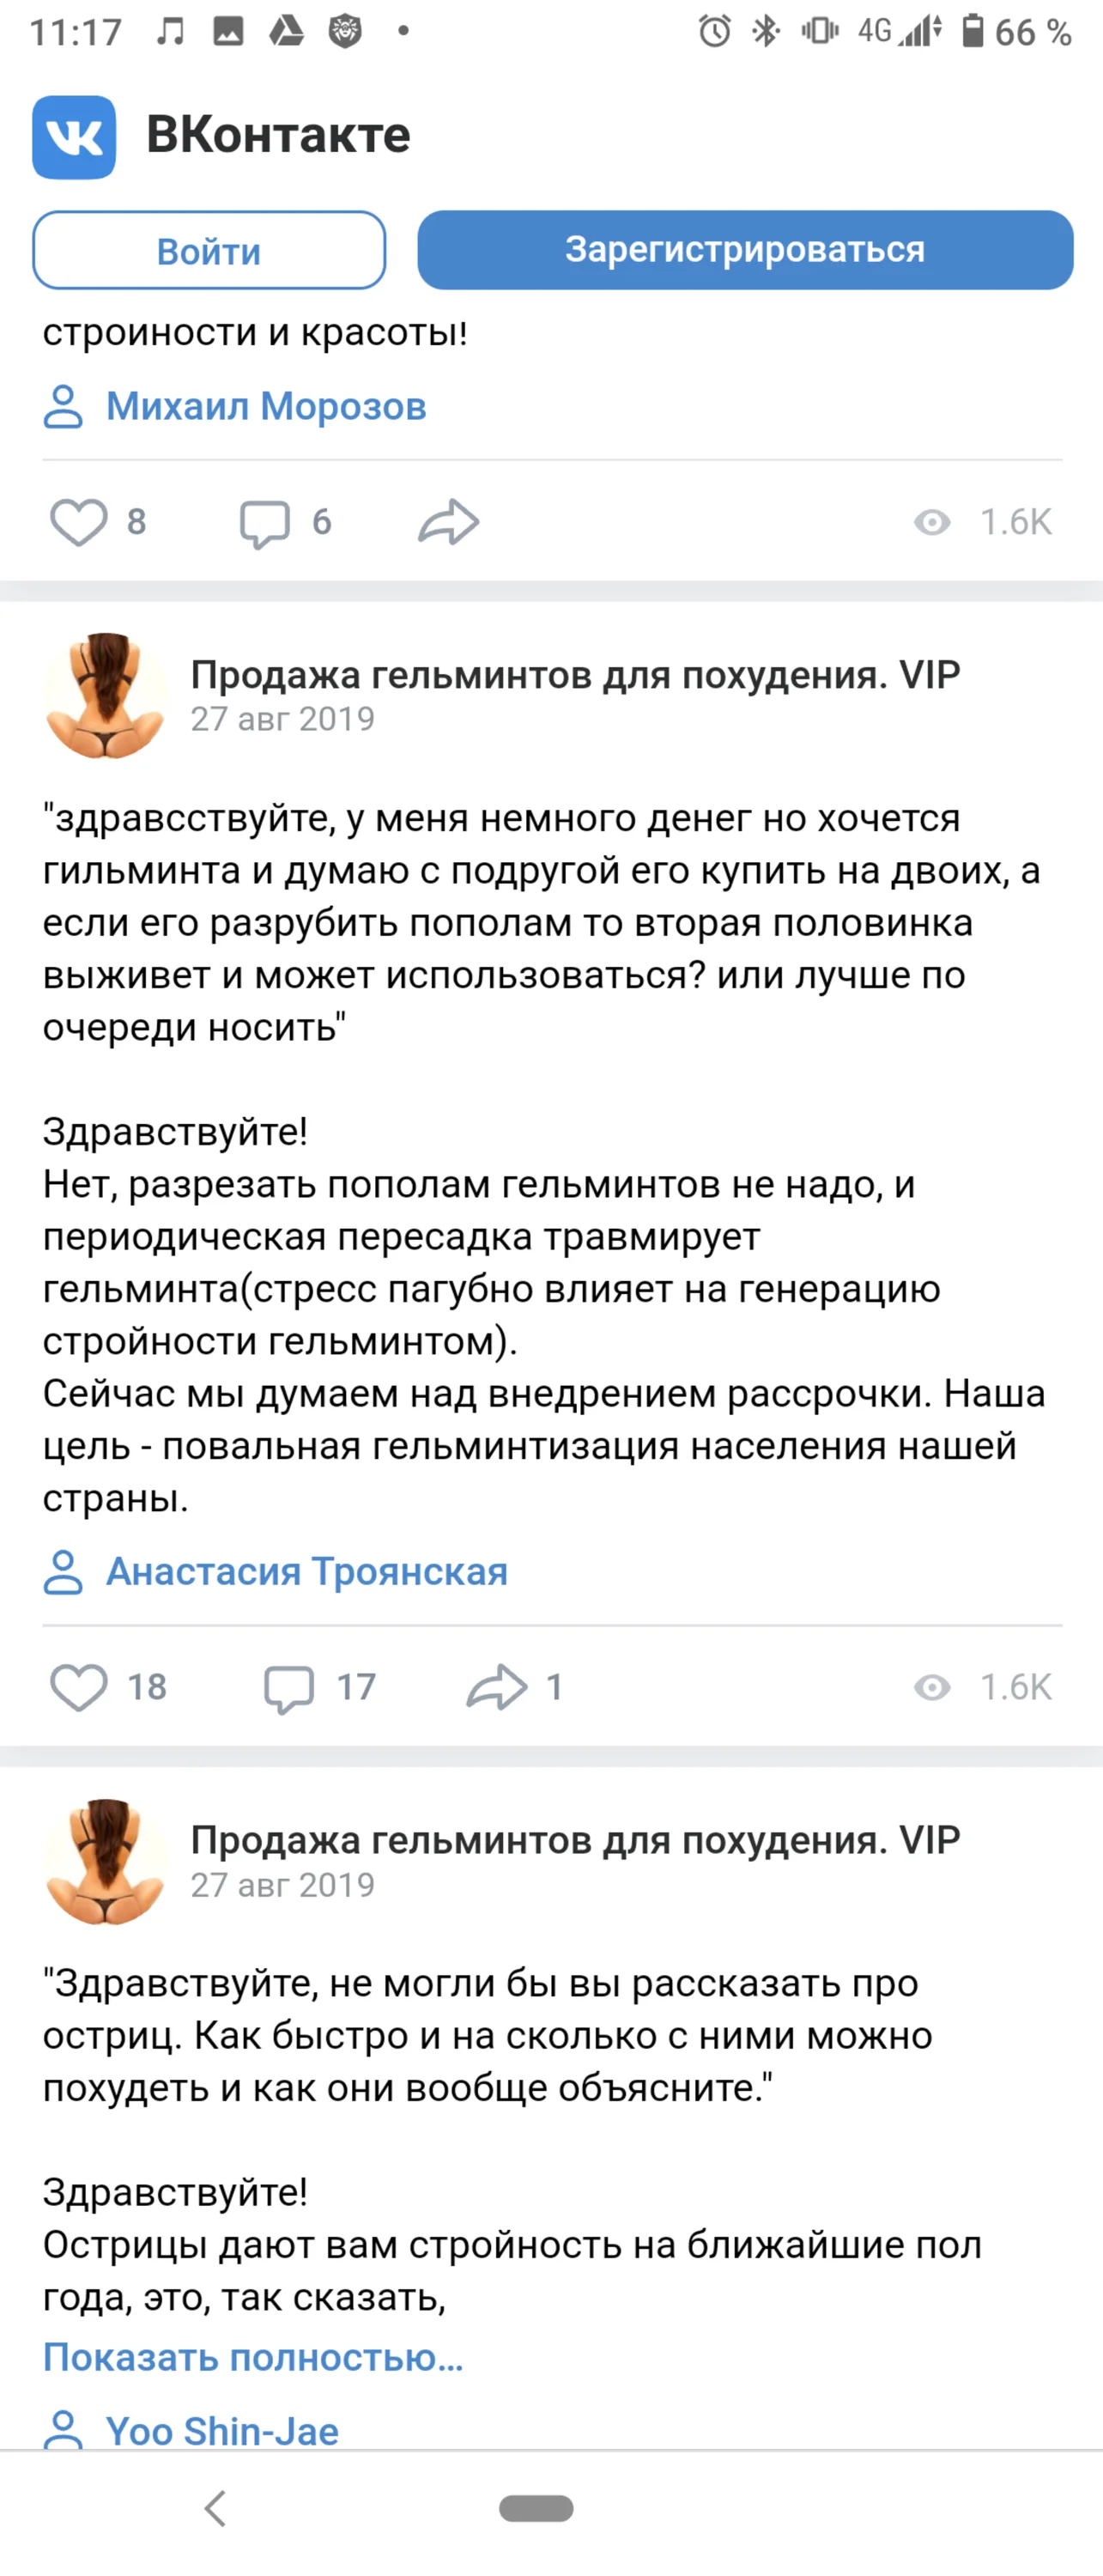1103x2576 pixels.
Task: Like the post about разрезание гельминтов
Action: 81,1688
